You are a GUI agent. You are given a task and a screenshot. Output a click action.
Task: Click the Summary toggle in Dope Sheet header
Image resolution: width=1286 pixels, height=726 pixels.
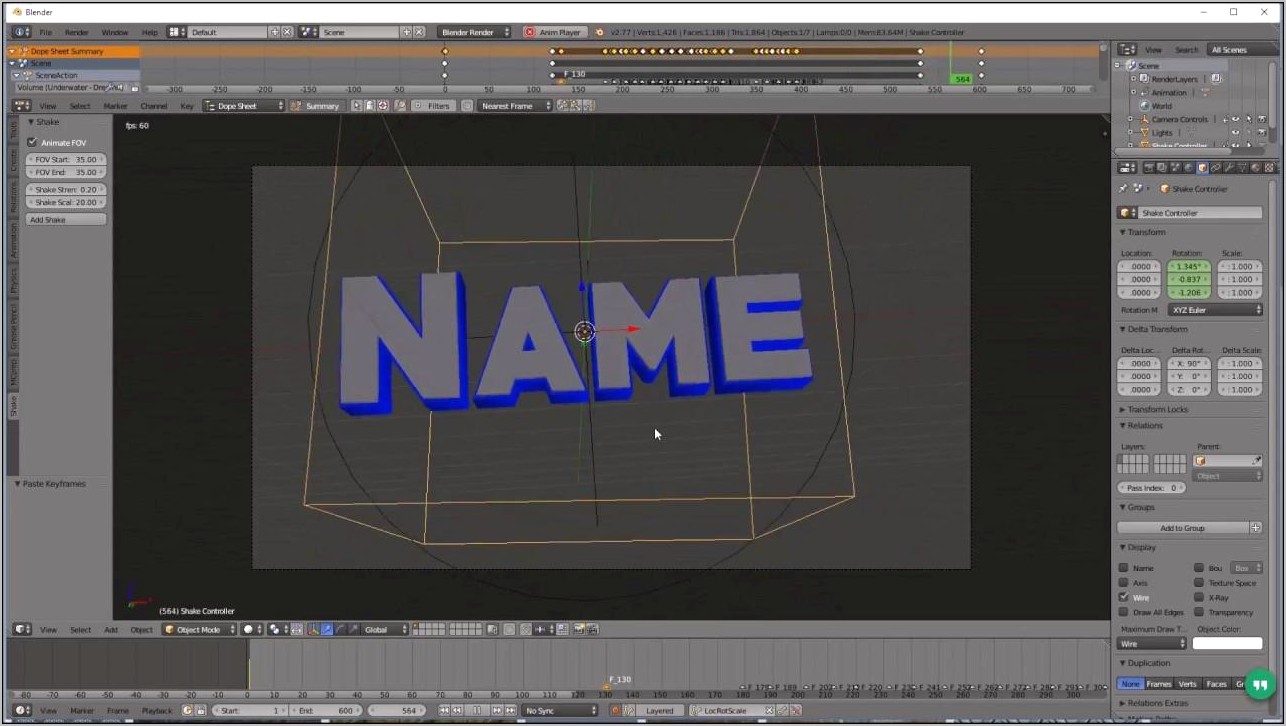click(316, 105)
